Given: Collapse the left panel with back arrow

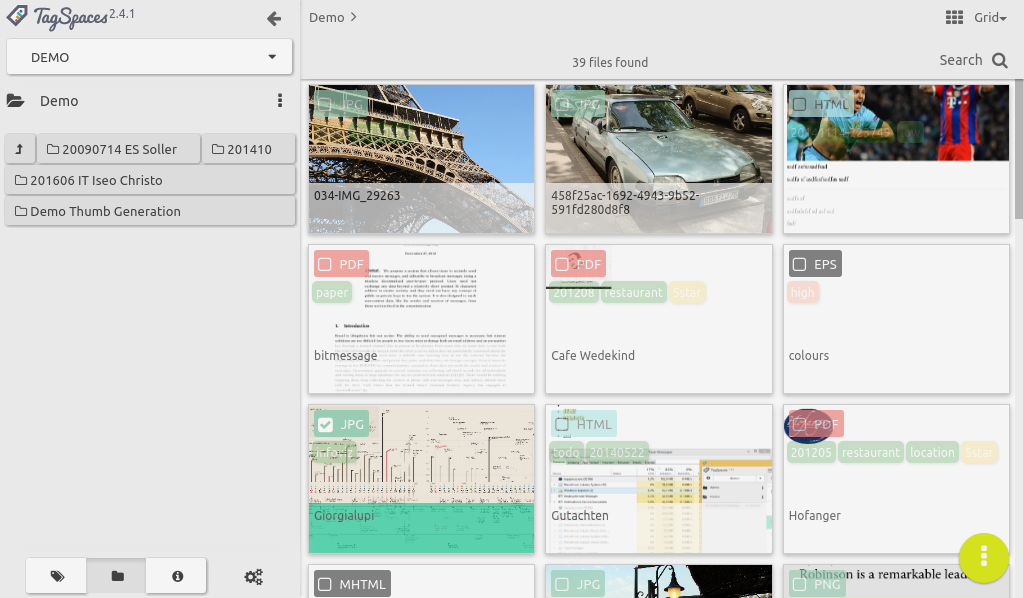Looking at the screenshot, I should pos(274,18).
